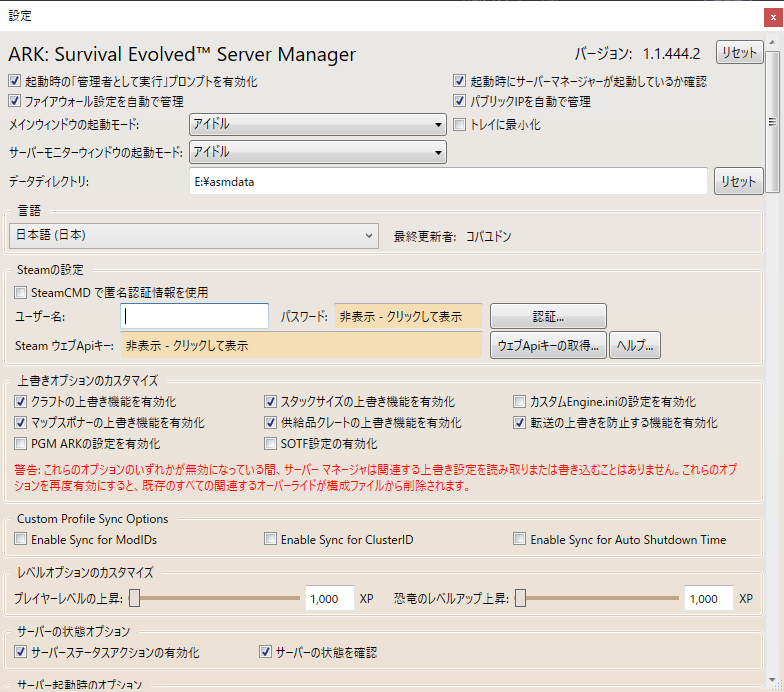Toggle 供給品クレートの上書き機能を有効化 checkbox
The width and height of the screenshot is (784, 692).
pos(270,422)
